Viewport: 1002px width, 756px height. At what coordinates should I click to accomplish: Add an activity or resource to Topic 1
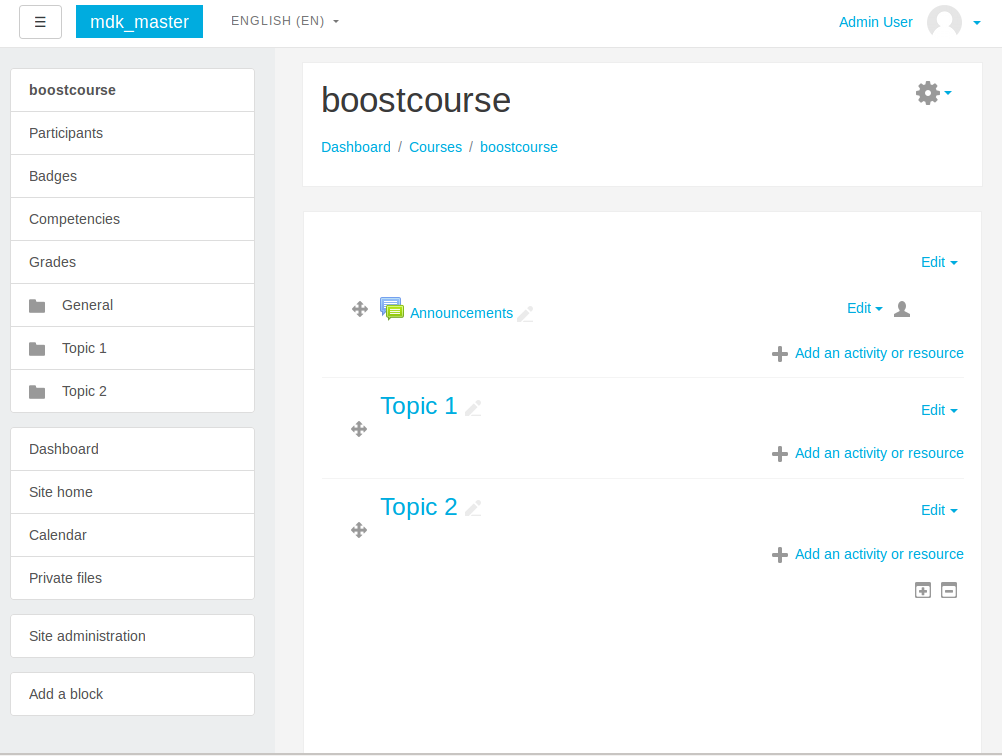(879, 453)
